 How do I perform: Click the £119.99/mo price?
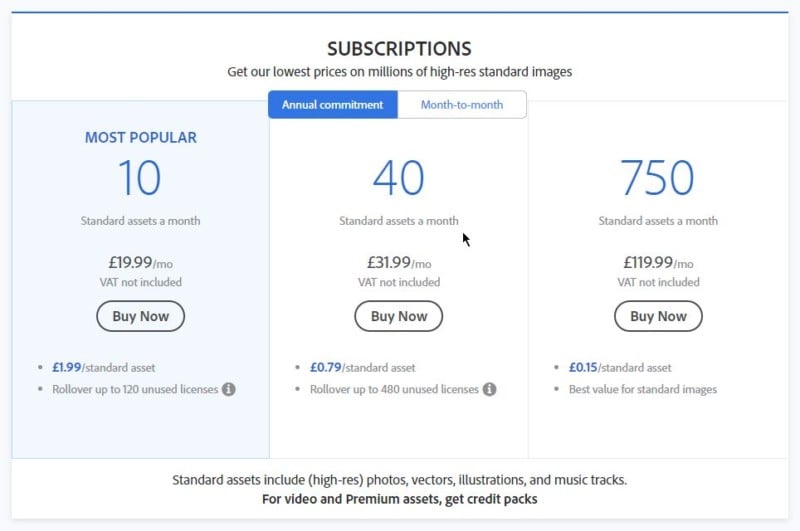click(657, 263)
